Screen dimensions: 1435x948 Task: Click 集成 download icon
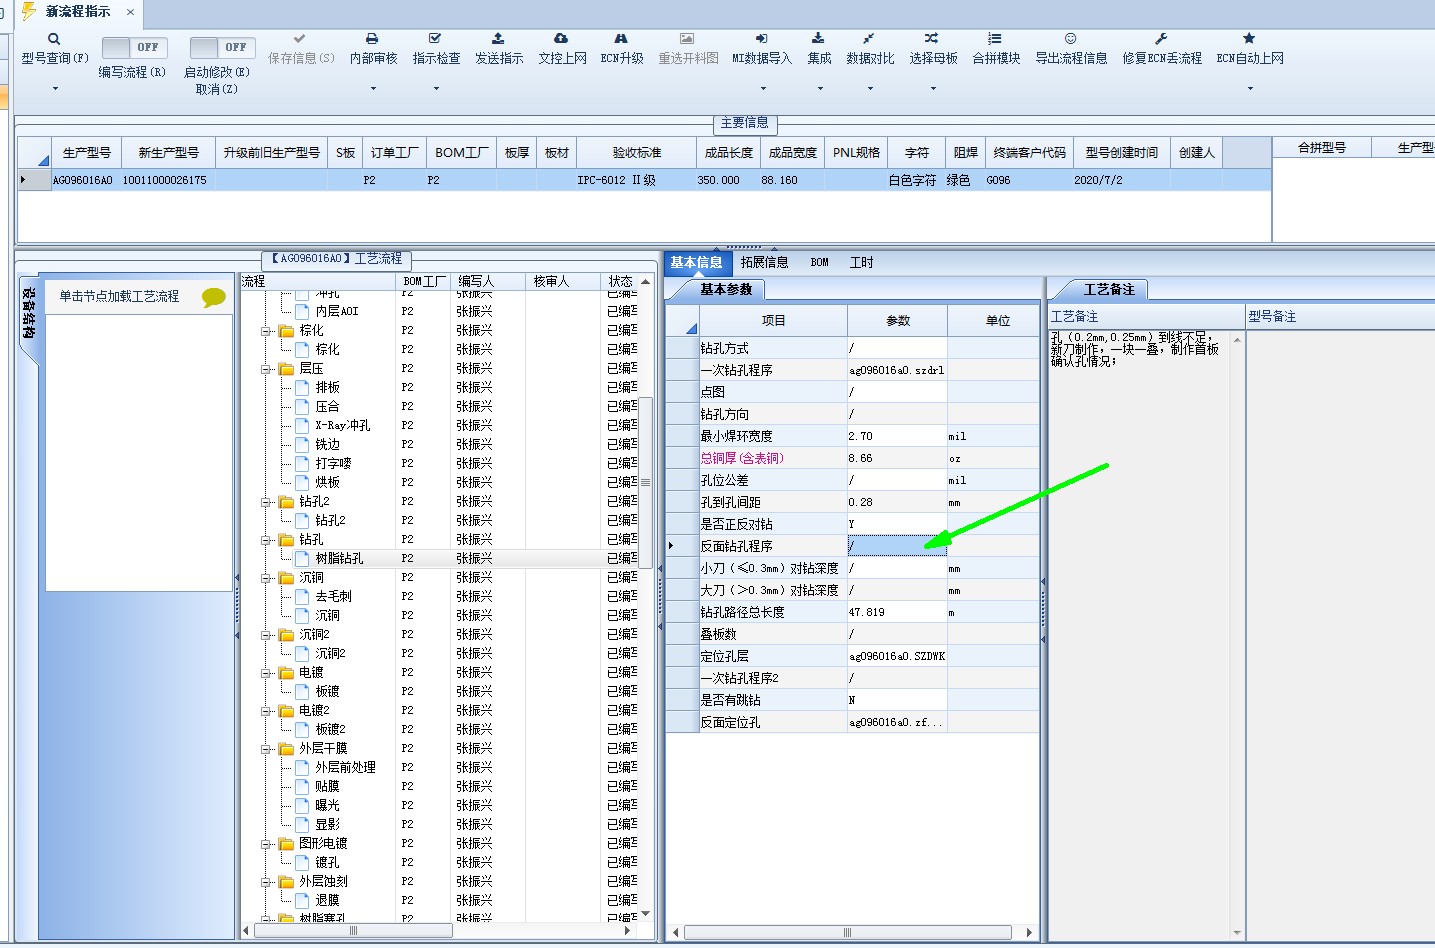click(x=818, y=39)
